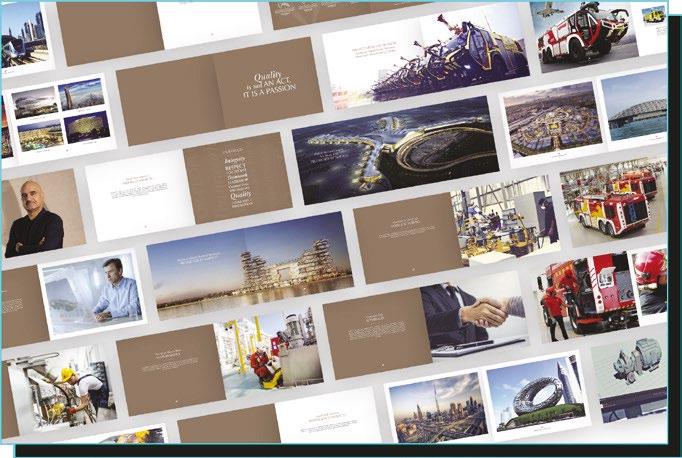Open the brown text page left of handshake
Viewport: 682px width, 458px height.
tap(377, 334)
